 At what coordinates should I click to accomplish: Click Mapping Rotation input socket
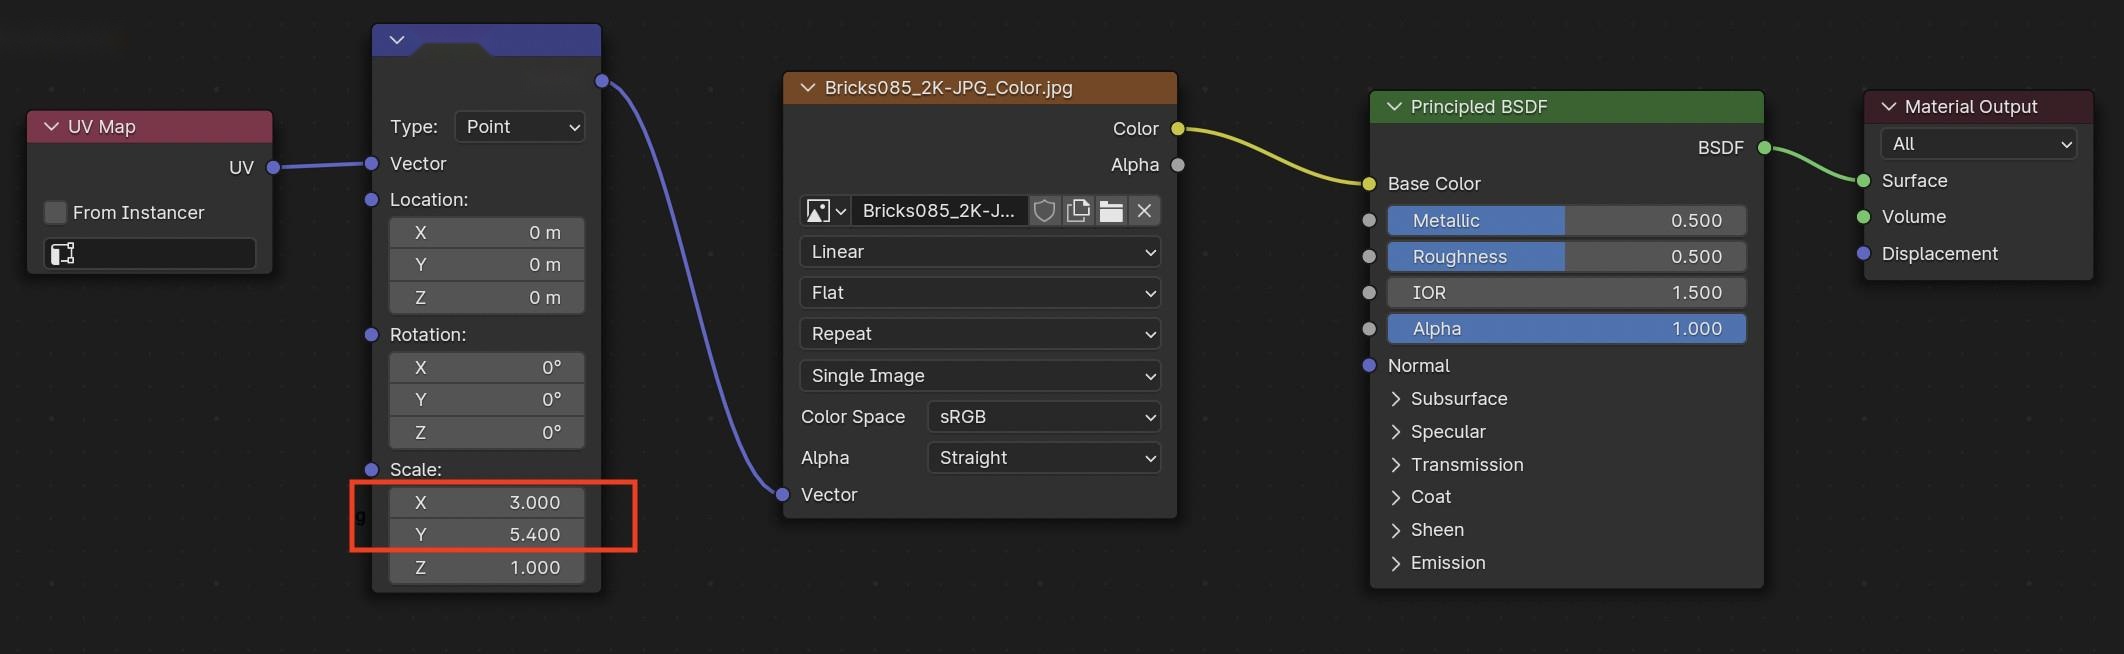tap(371, 334)
